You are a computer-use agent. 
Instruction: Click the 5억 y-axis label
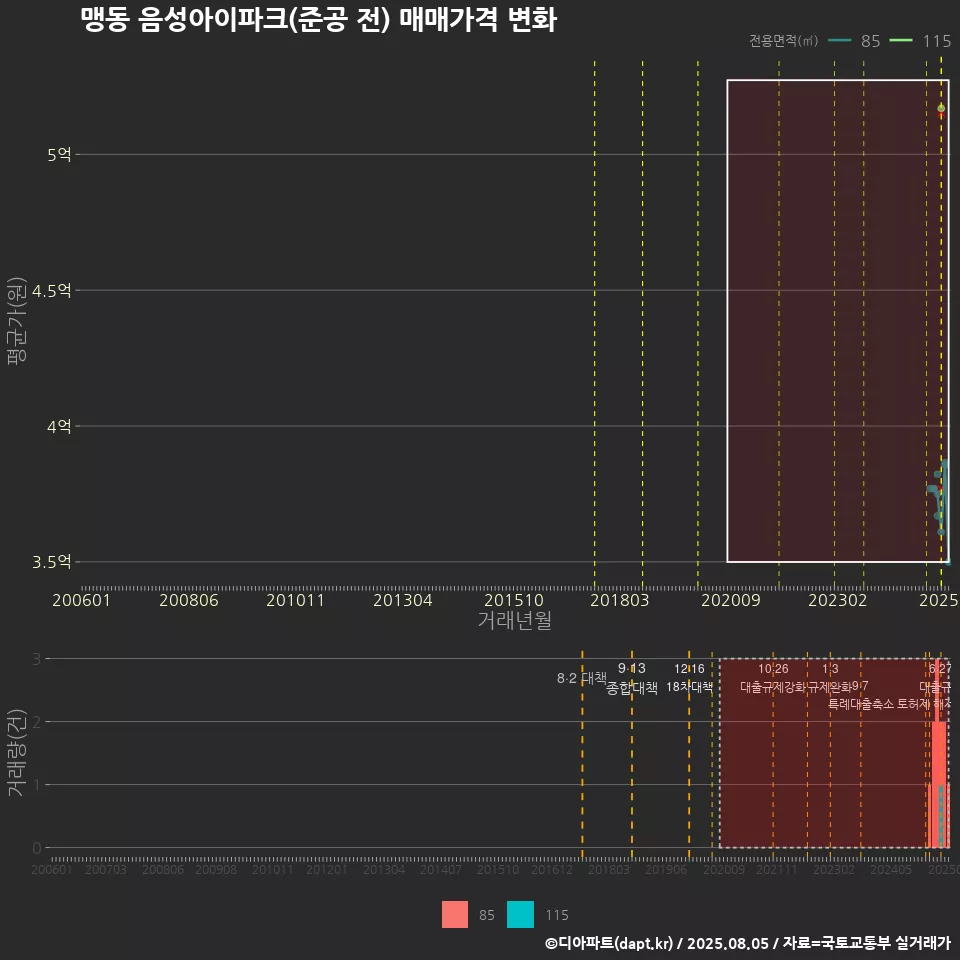(59, 155)
